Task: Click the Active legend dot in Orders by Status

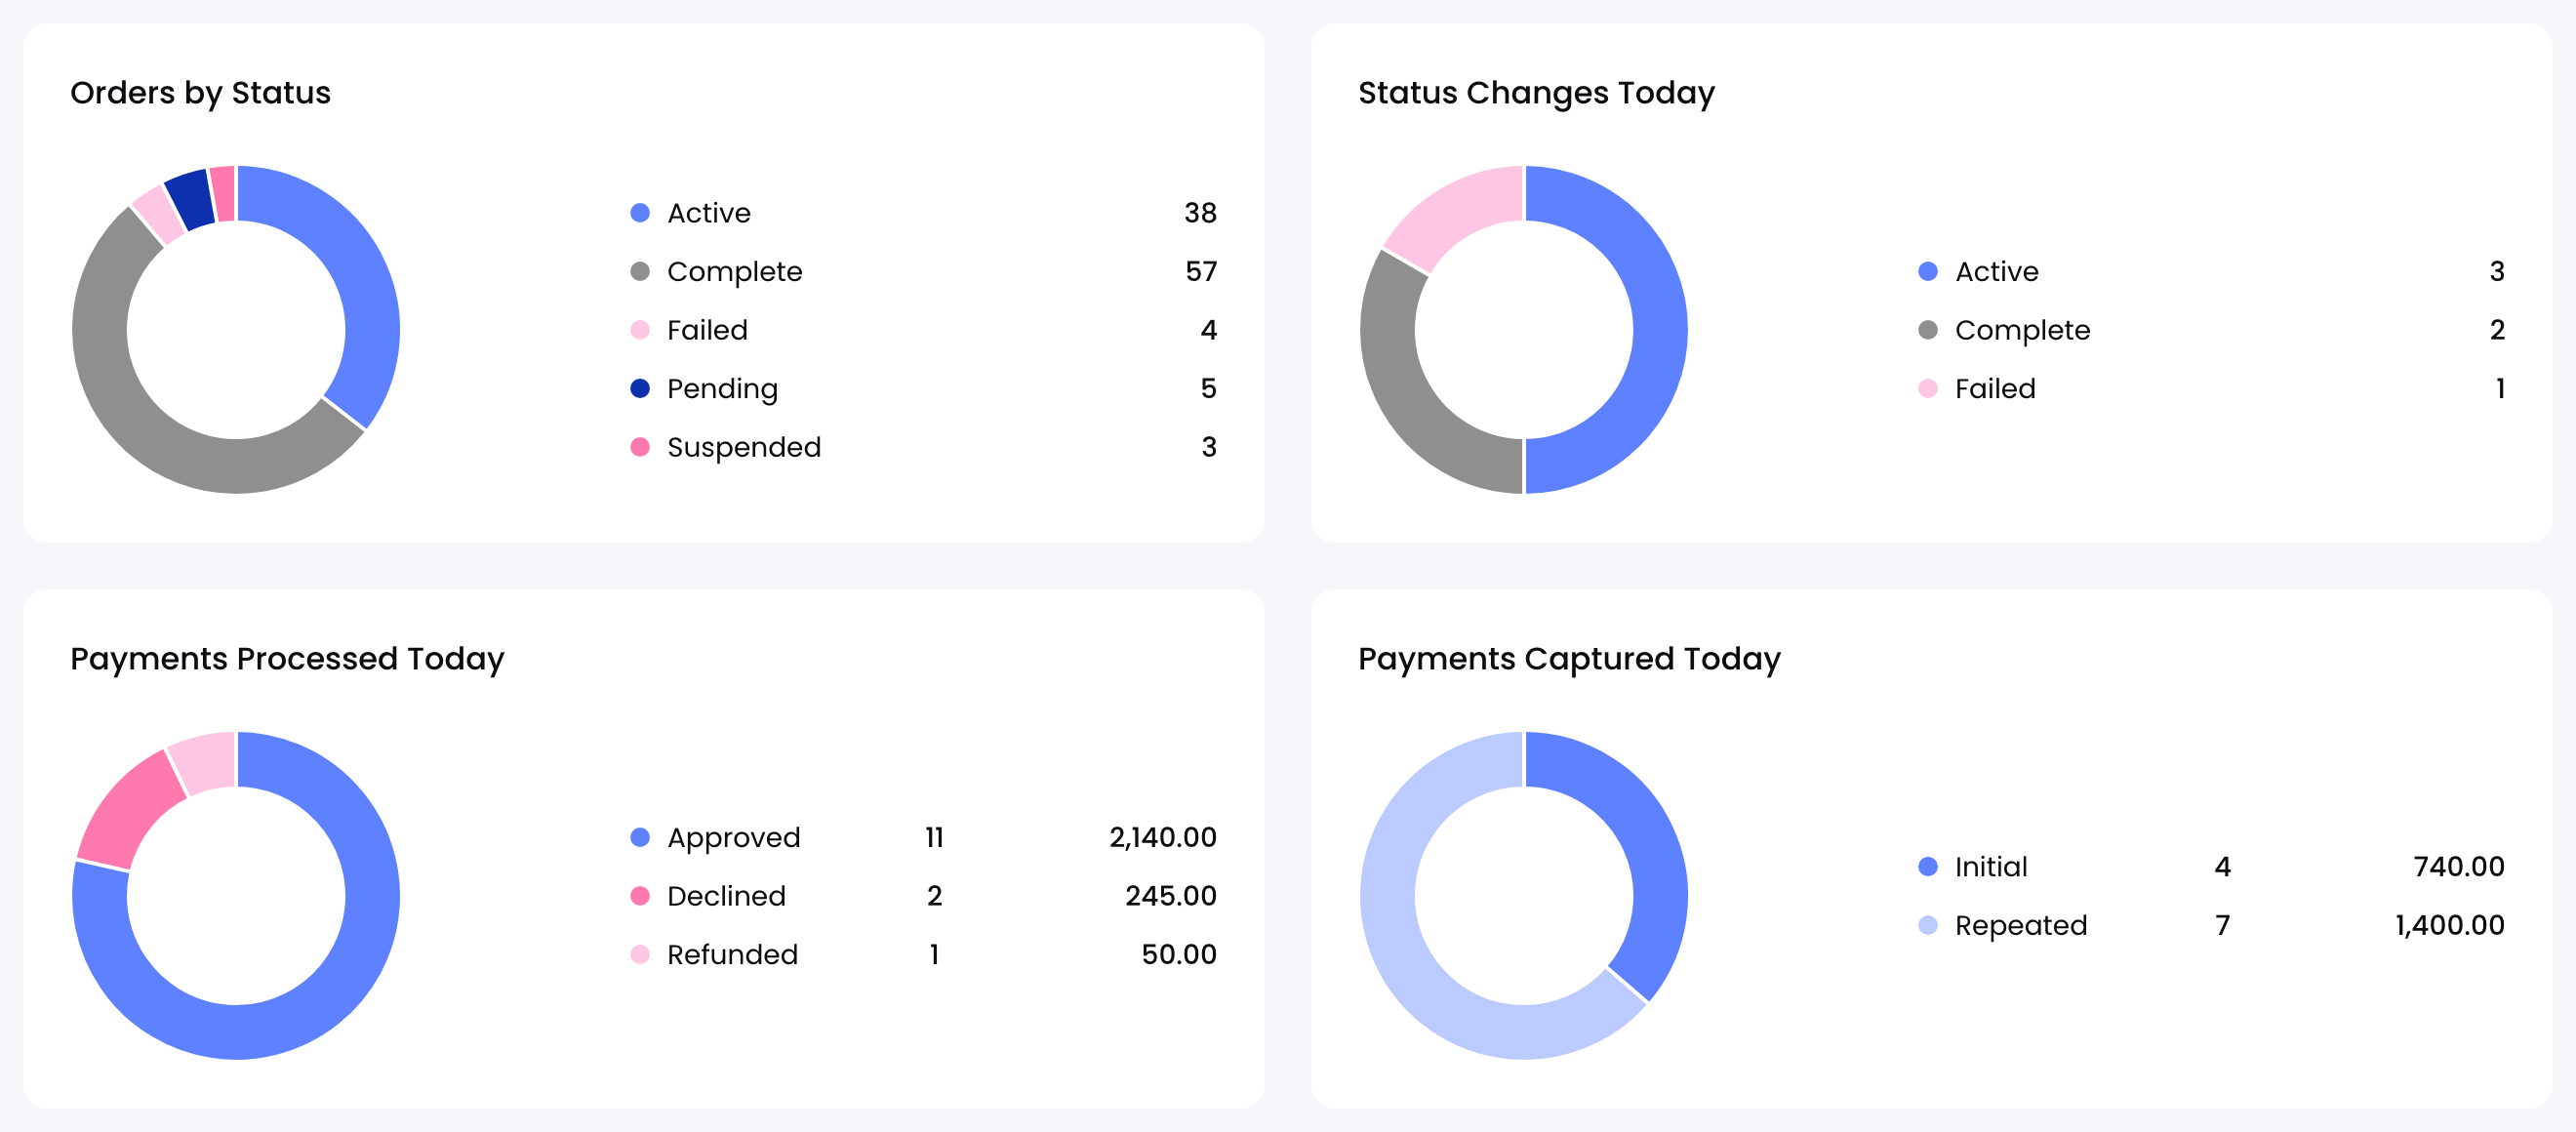Action: pyautogui.click(x=640, y=213)
